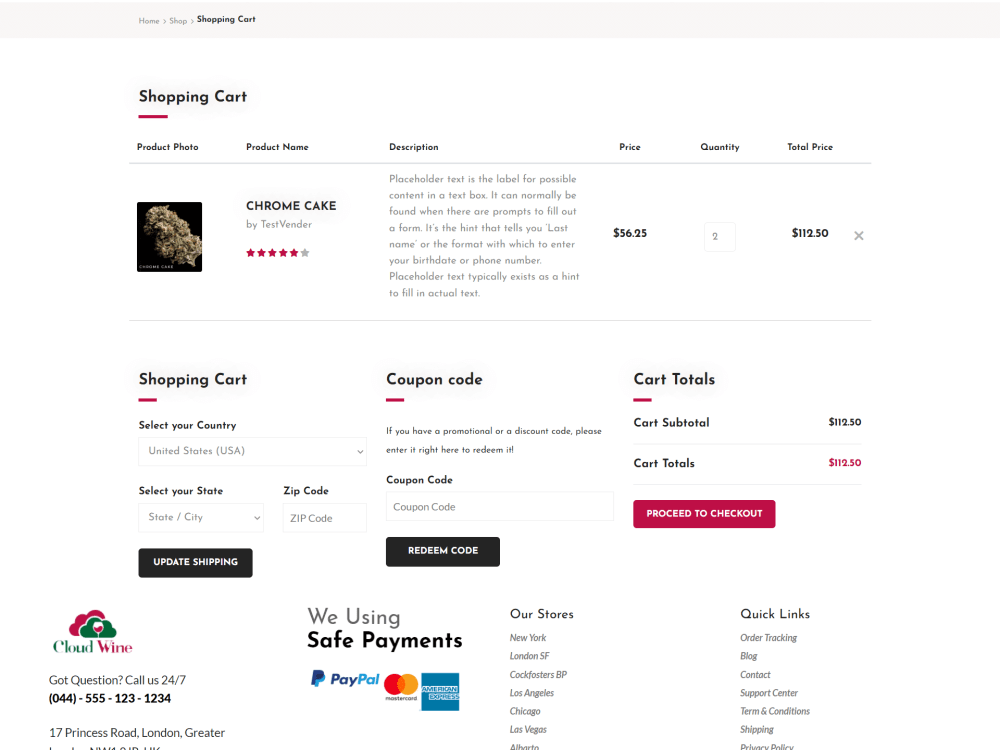Screen dimensions: 1000x750
Task: Open the Select your Country dropdown
Action: [252, 451]
